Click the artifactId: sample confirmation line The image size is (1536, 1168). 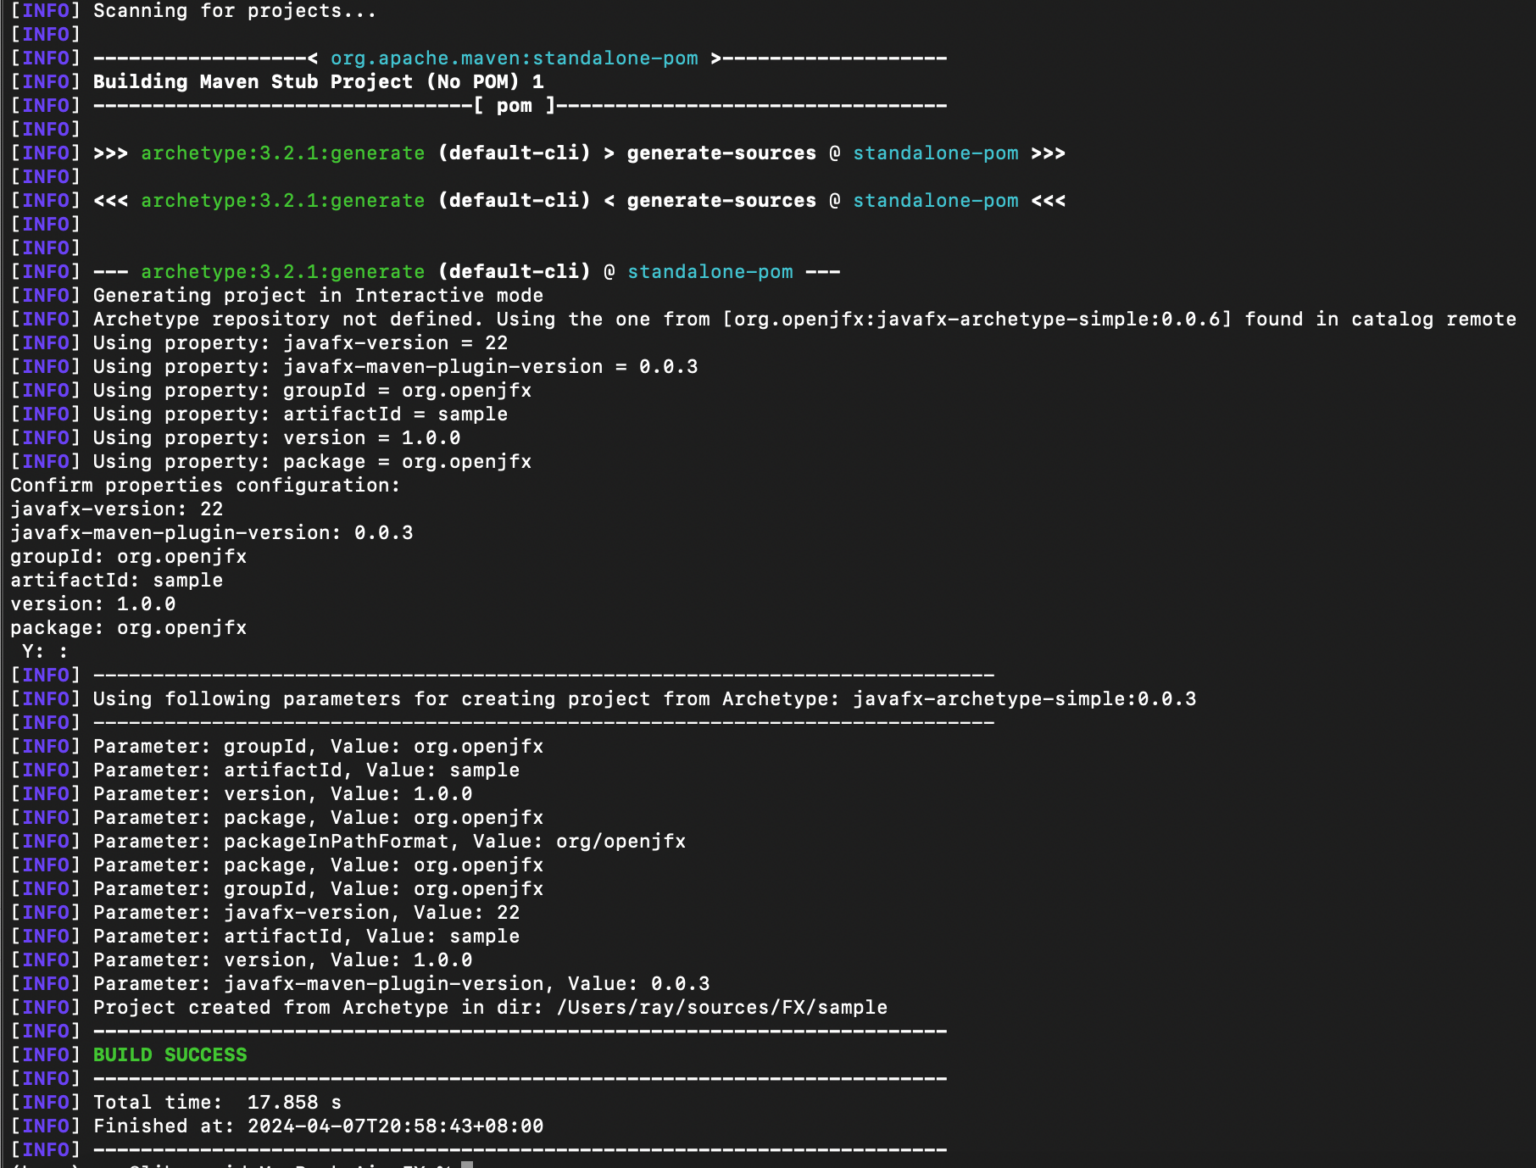point(116,580)
